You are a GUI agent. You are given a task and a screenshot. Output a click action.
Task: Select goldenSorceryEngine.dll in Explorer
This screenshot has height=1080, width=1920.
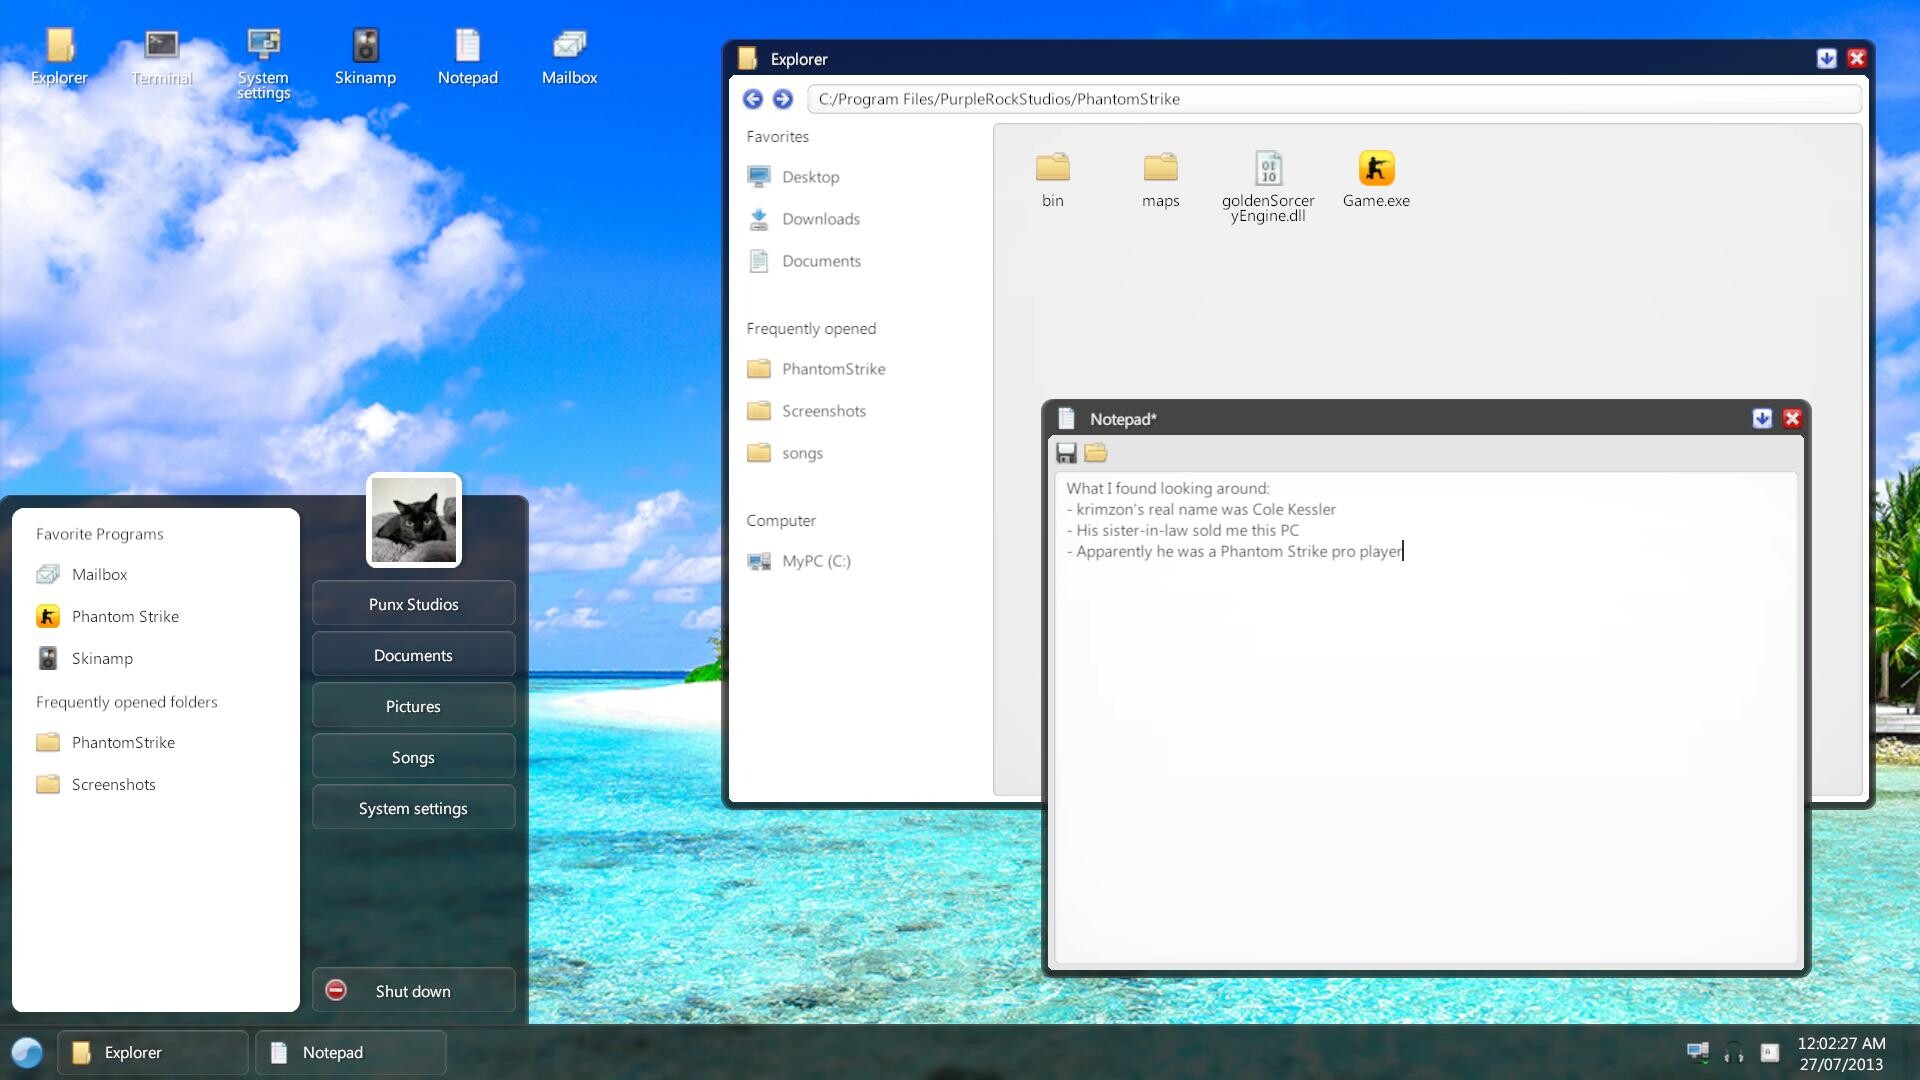click(x=1268, y=185)
